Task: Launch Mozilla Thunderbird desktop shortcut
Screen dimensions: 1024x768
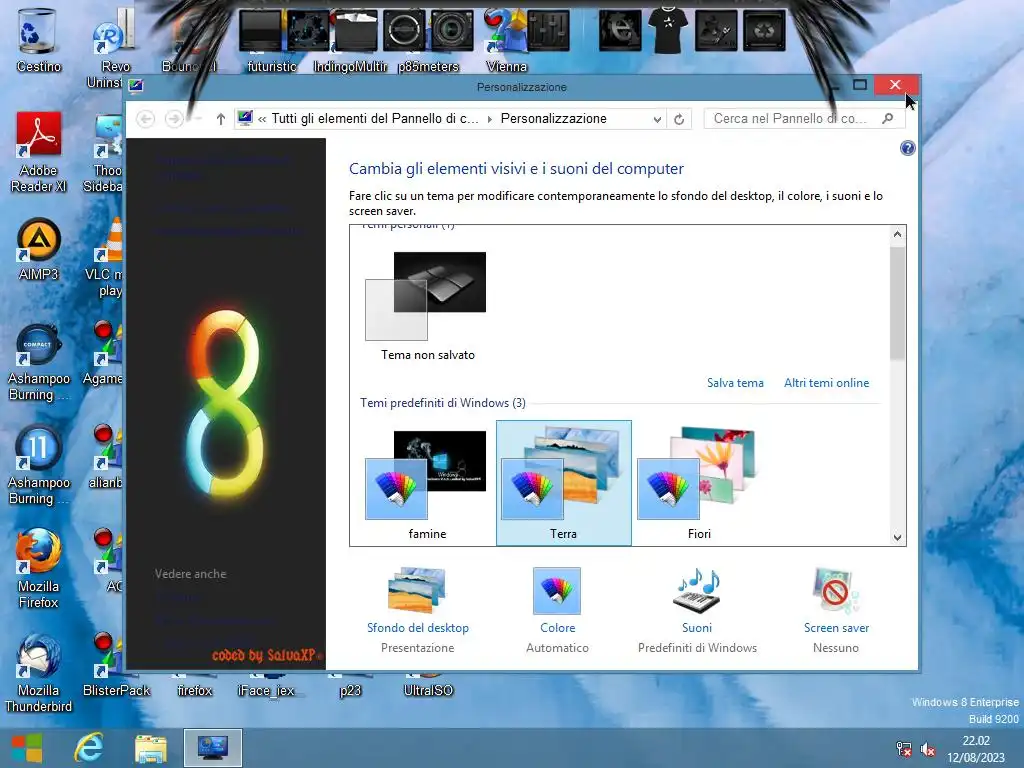Action: [x=38, y=673]
